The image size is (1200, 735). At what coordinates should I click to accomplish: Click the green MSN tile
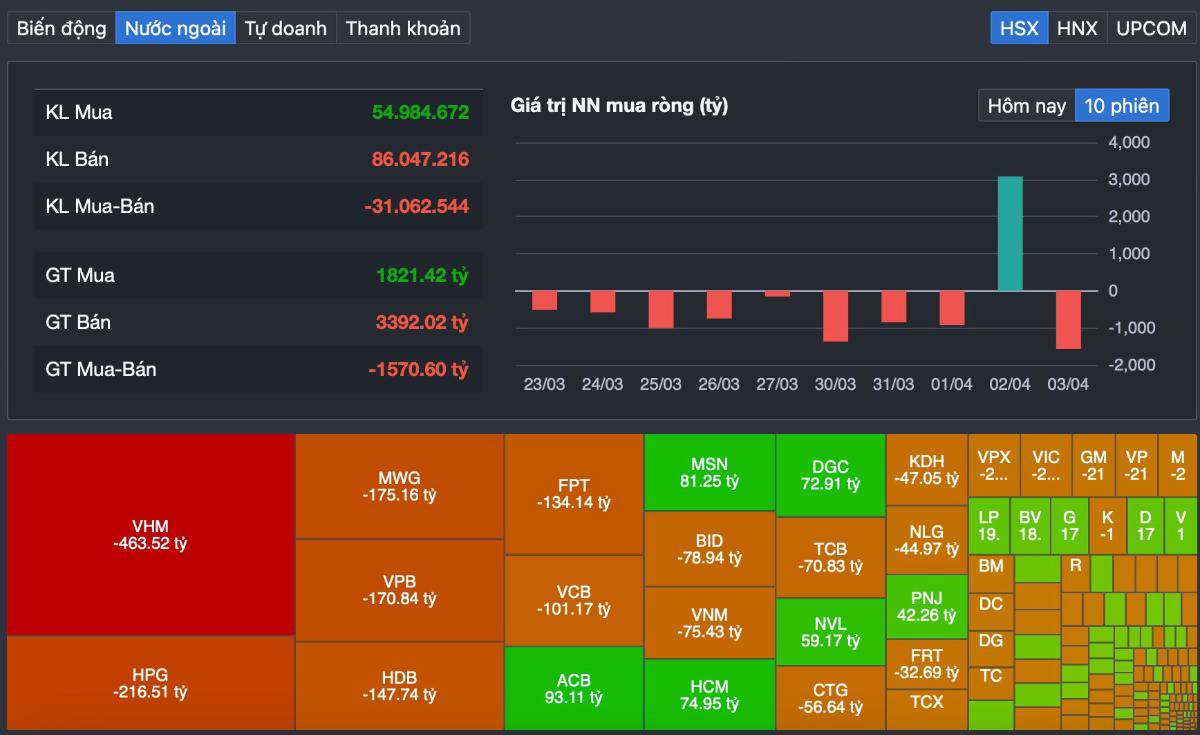tap(709, 472)
